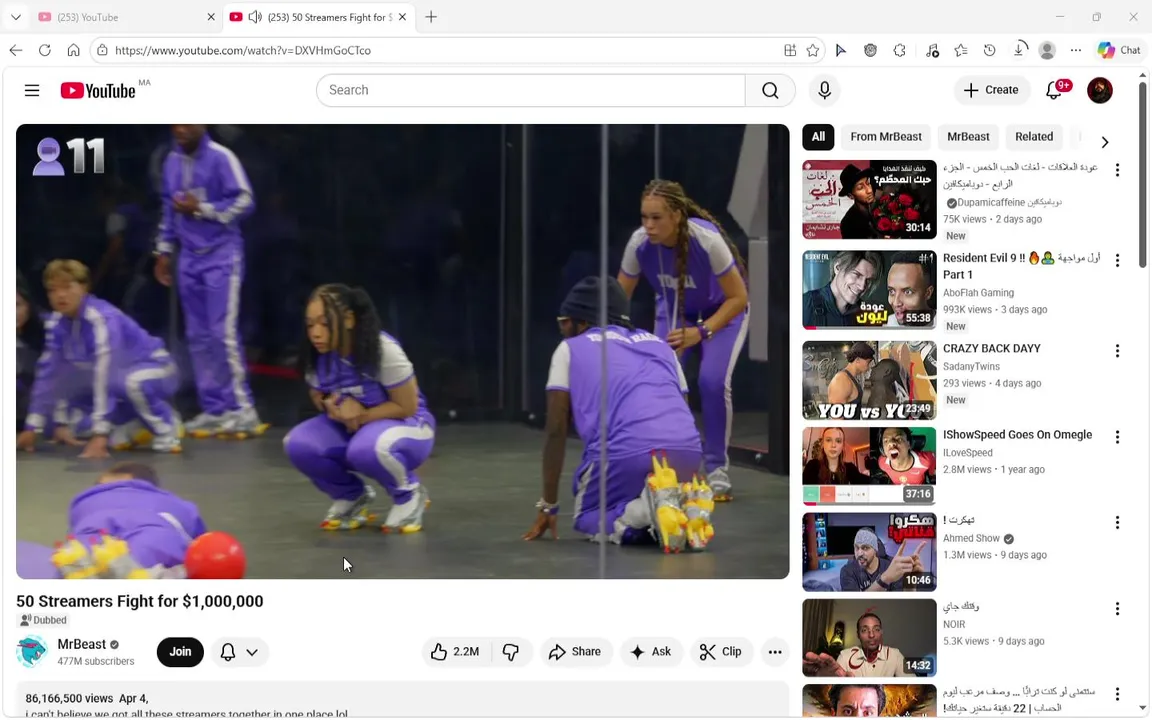Open the Ahmed Show 10:46 video thumbnail
The height and width of the screenshot is (720, 1152).
click(869, 552)
